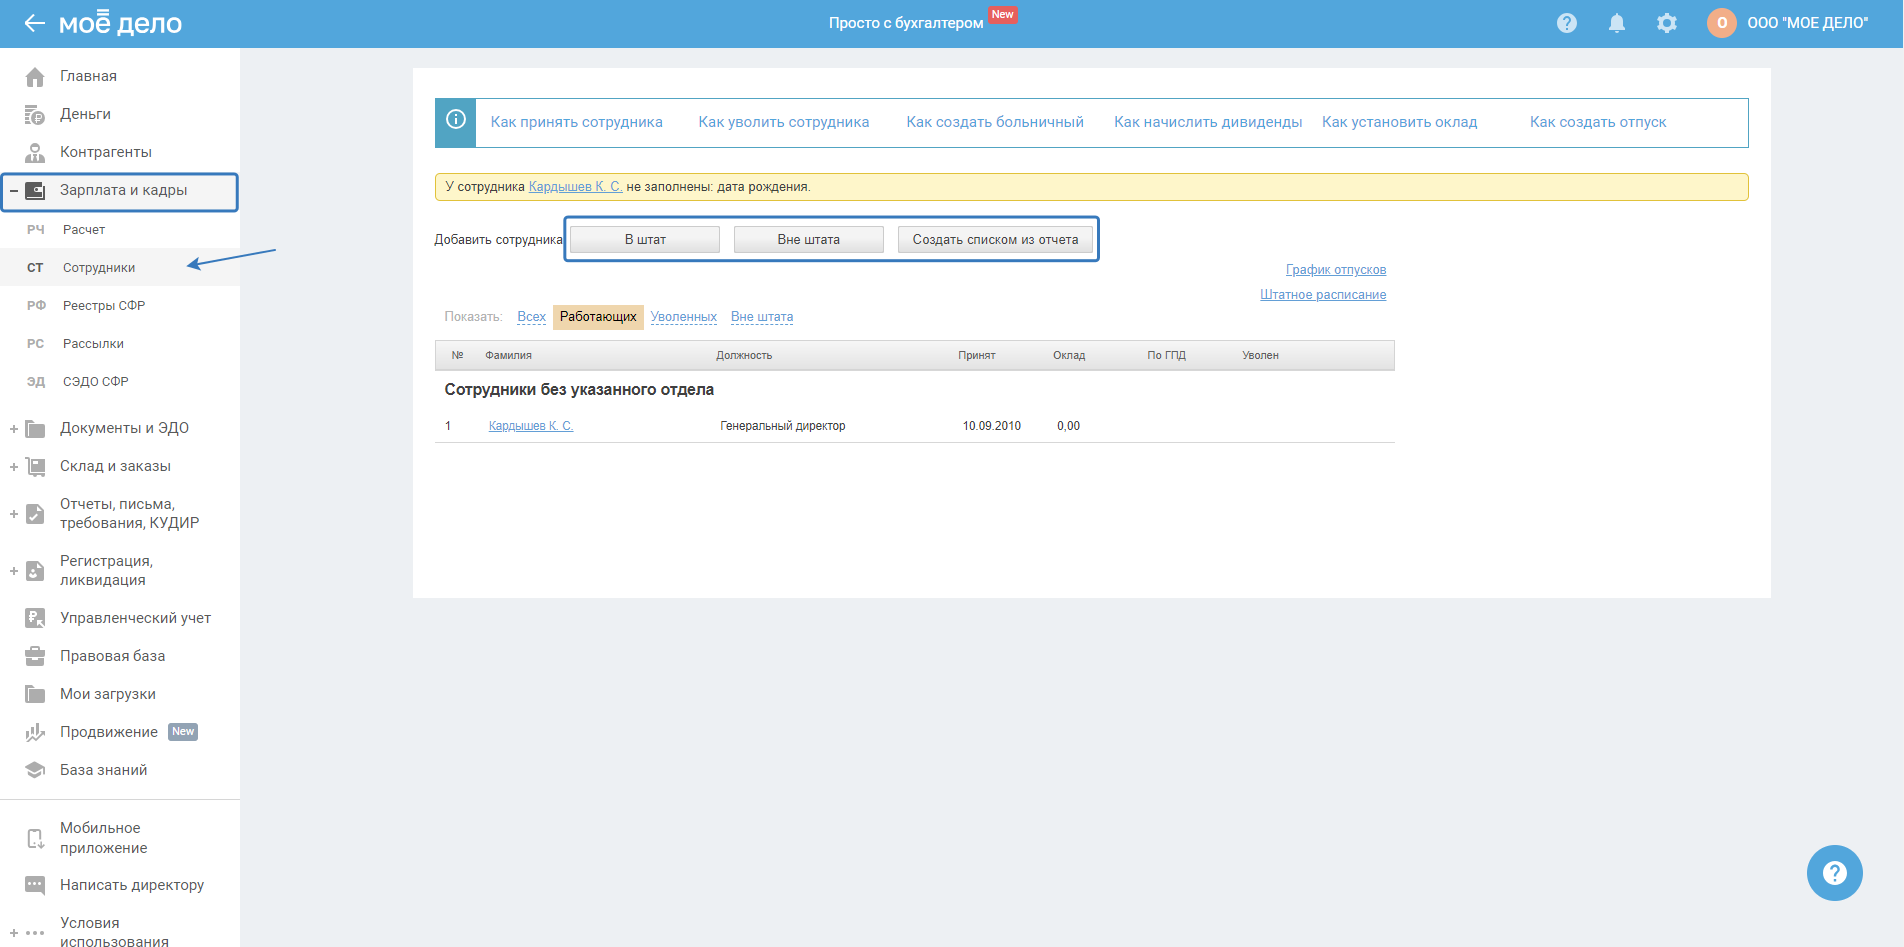The width and height of the screenshot is (1904, 947).
Task: Switch to the Вне штата filter
Action: tap(761, 317)
